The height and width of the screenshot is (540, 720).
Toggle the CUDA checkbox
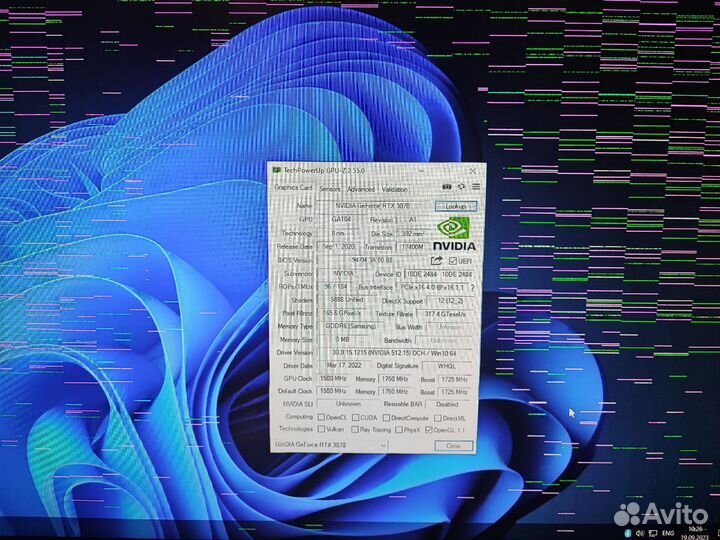(355, 417)
